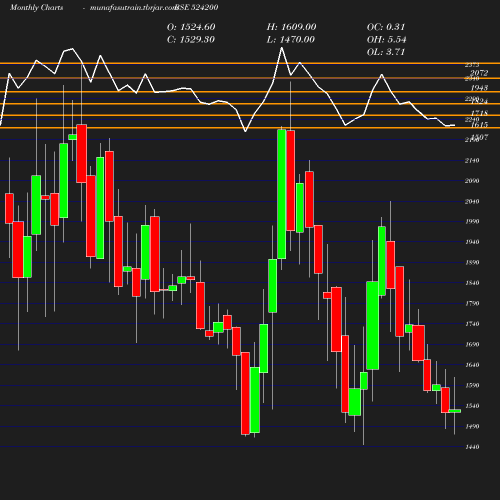Select the open value "O: 1524.60"
The height and width of the screenshot is (500, 500).
pyautogui.click(x=191, y=27)
